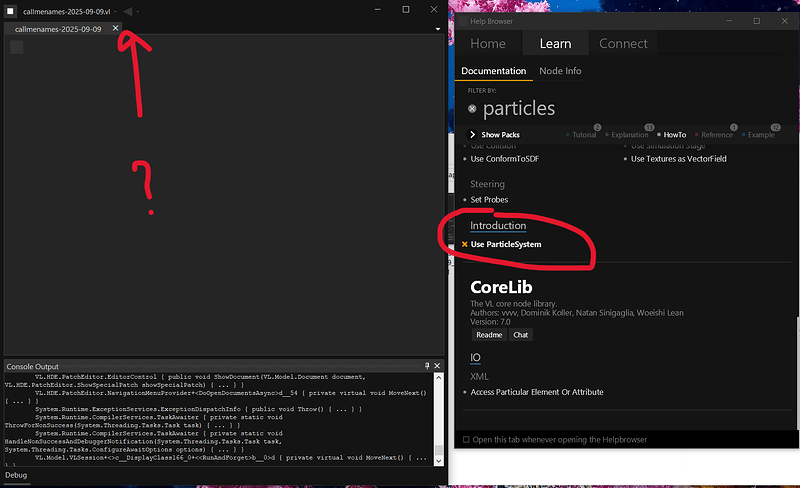Open the document tab list dropdown
The width and height of the screenshot is (800, 488).
point(438,29)
